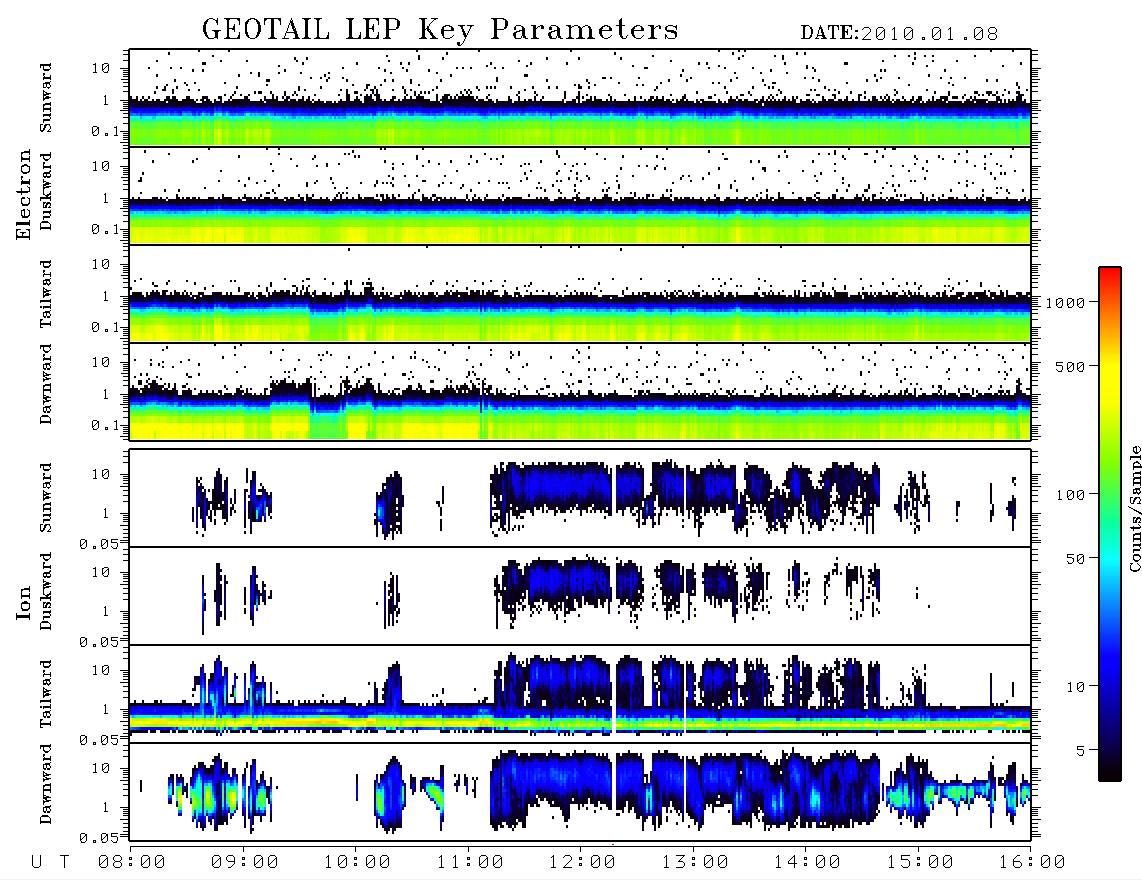Click the 100 color scale label

click(x=1071, y=495)
